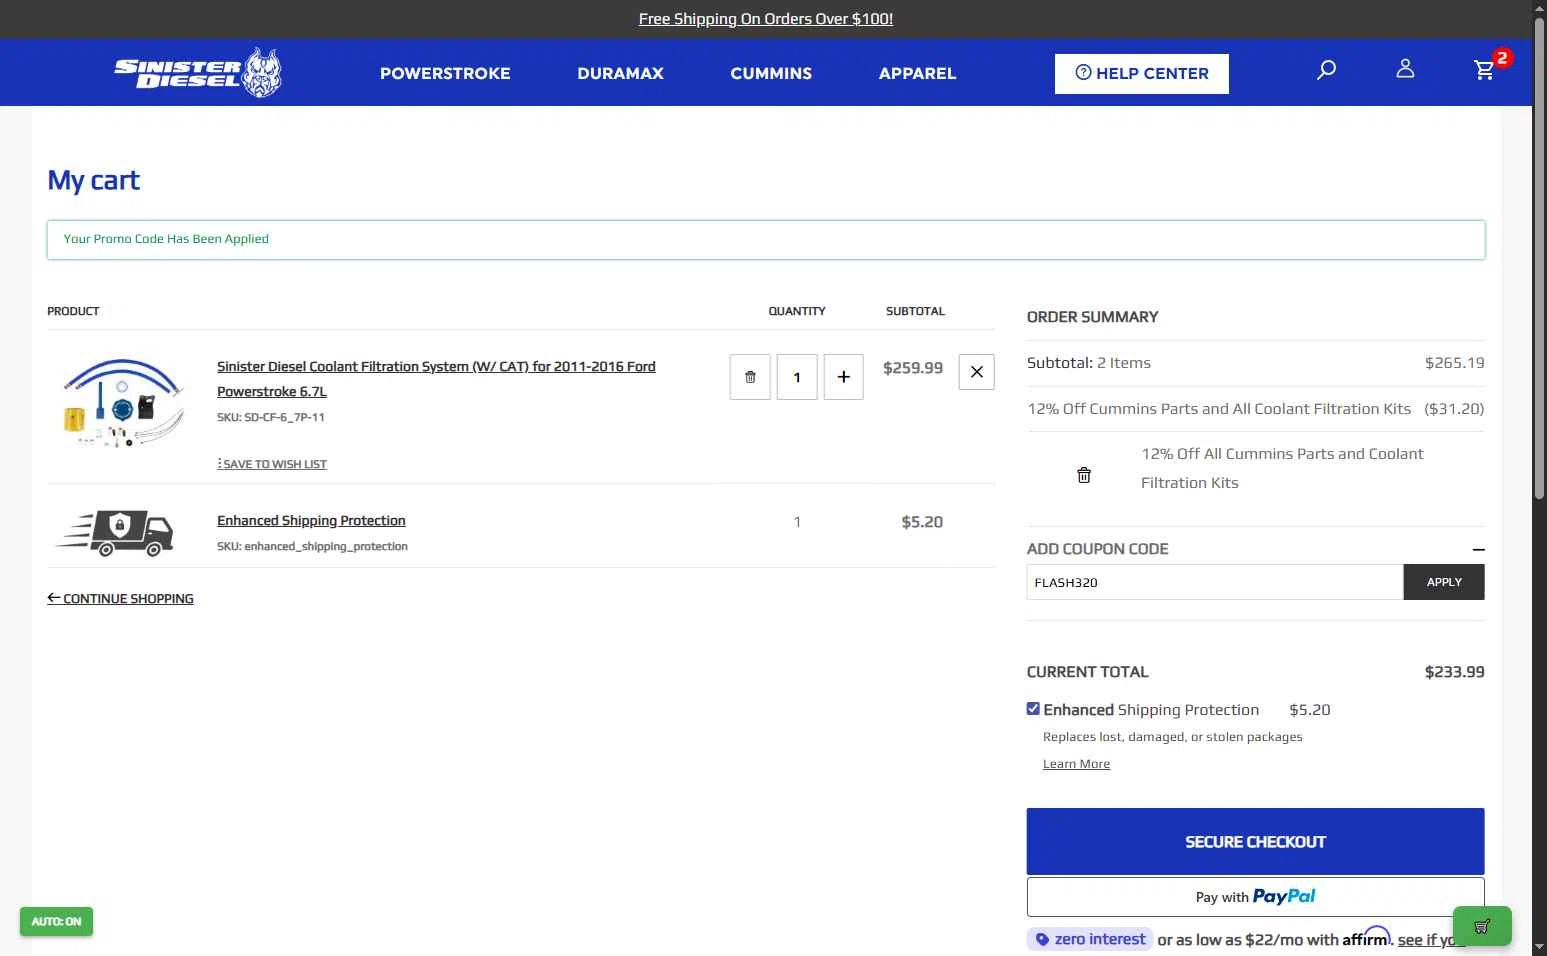Click the Subtotal $265.19 amount
The height and width of the screenshot is (956, 1547).
tap(1454, 363)
